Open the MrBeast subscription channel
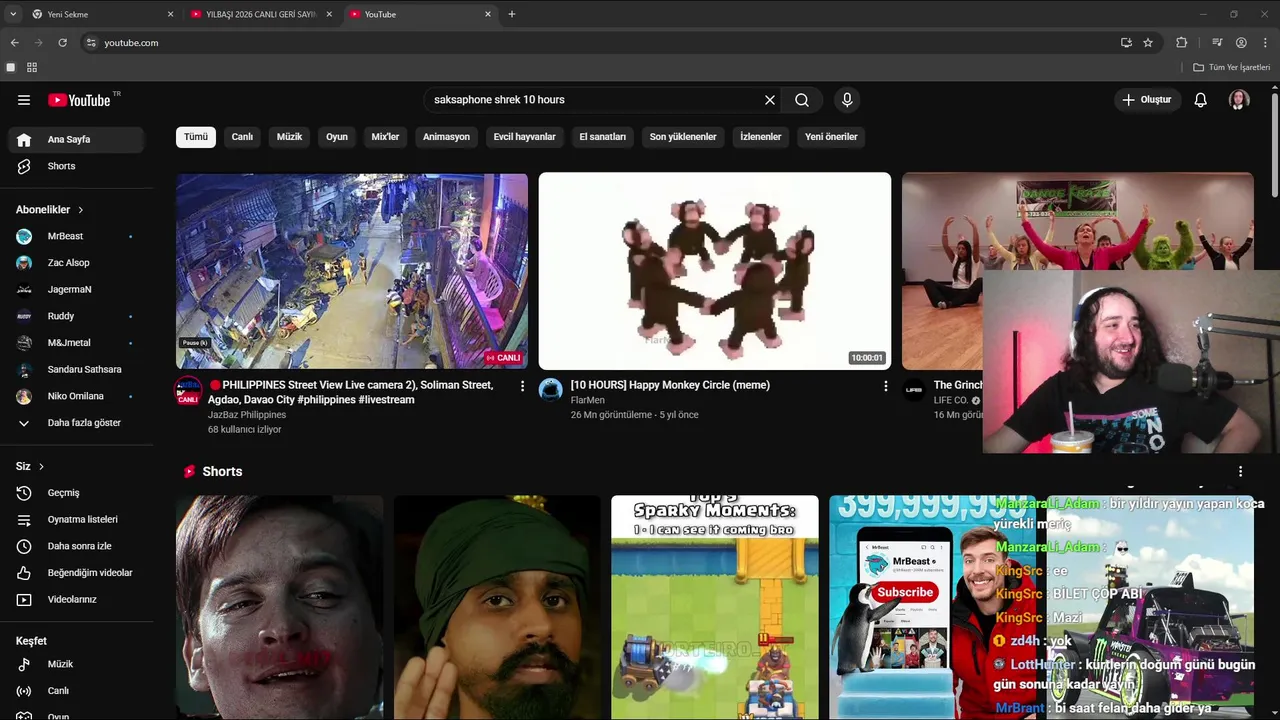The width and height of the screenshot is (1280, 720). (76, 236)
